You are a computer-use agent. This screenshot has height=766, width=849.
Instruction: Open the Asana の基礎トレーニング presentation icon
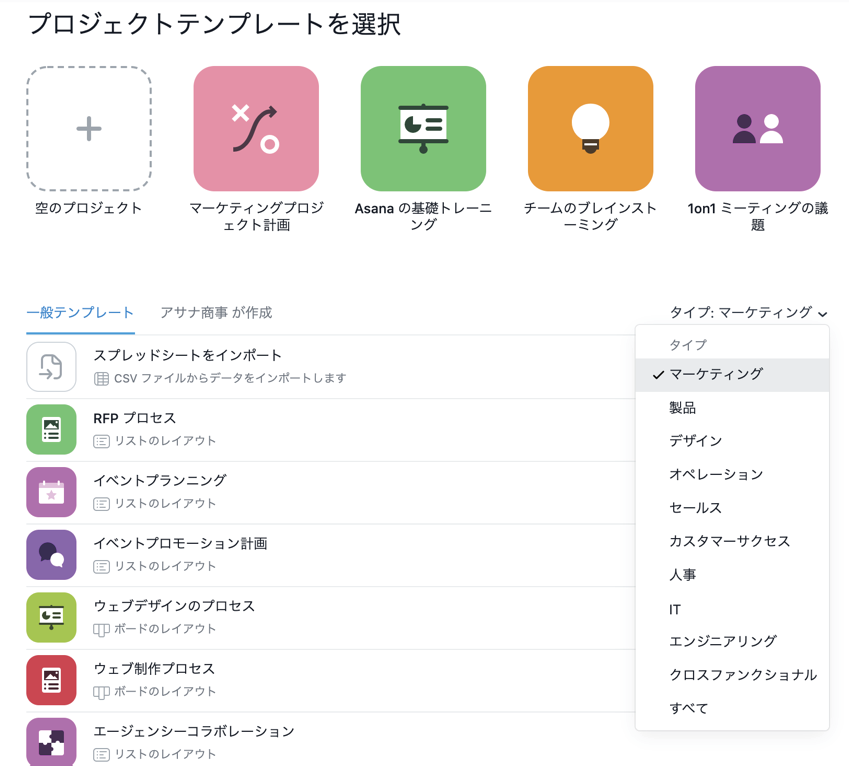pos(423,128)
